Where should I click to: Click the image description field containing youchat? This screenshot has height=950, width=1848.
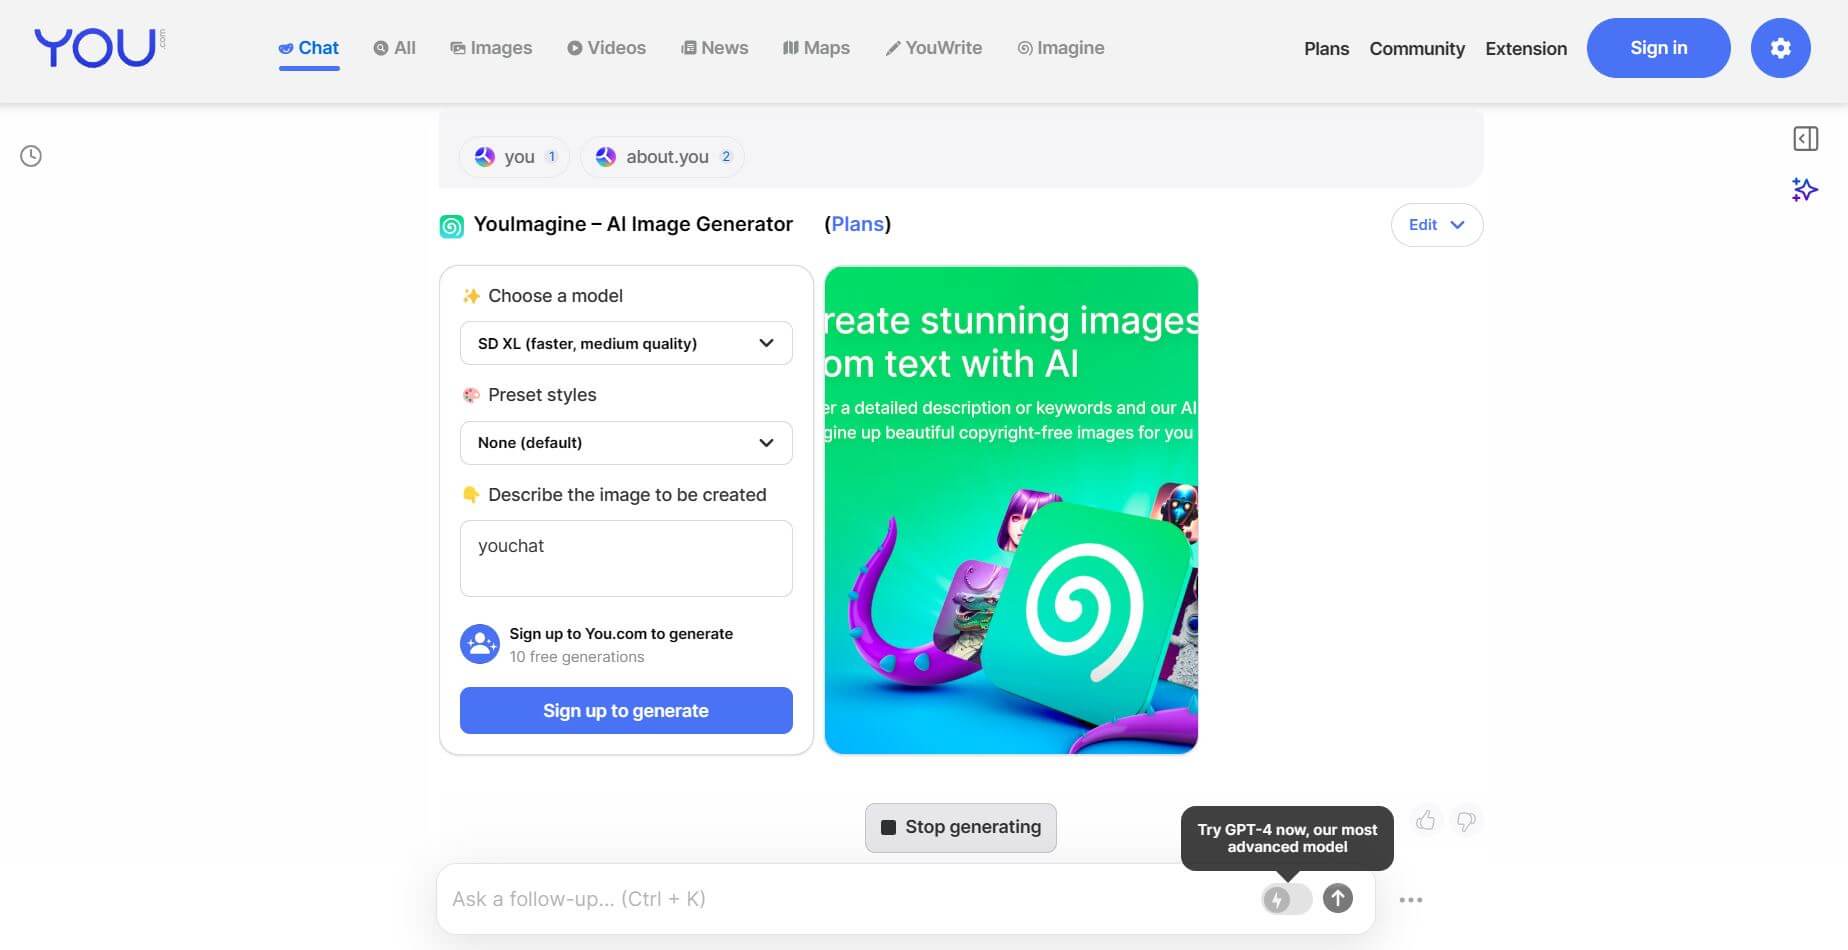click(626, 558)
